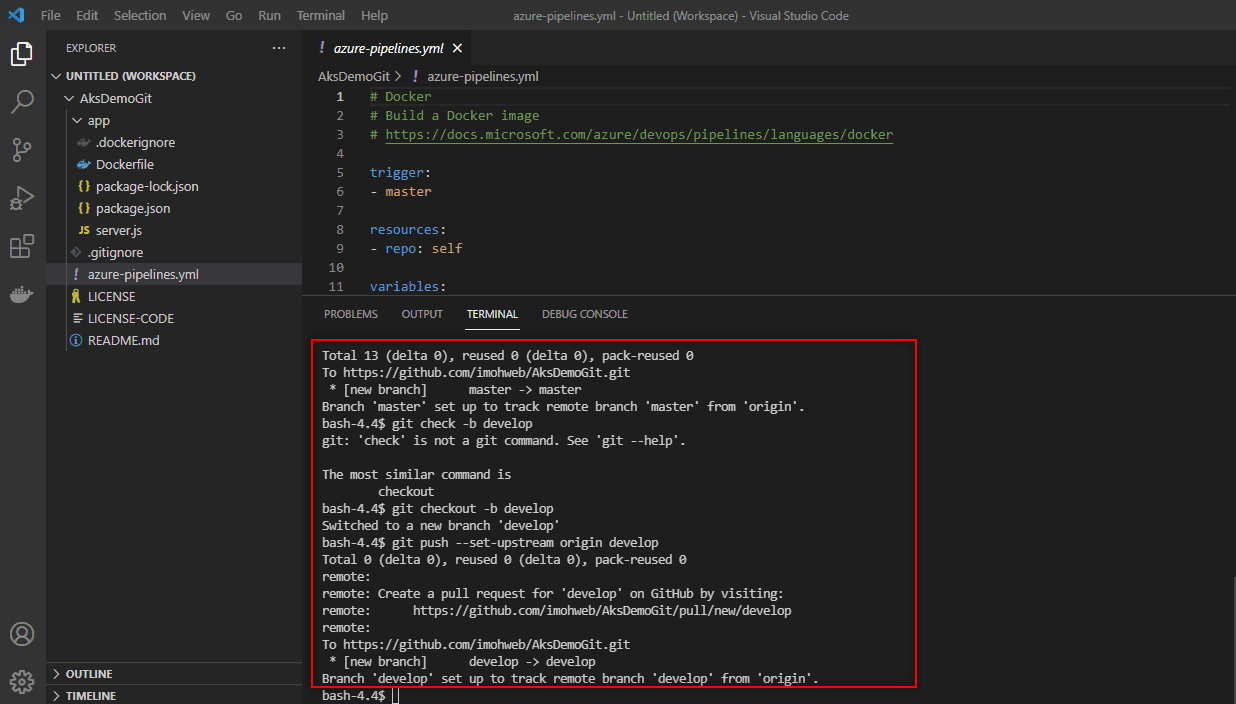Open the Extensions view

click(x=22, y=246)
